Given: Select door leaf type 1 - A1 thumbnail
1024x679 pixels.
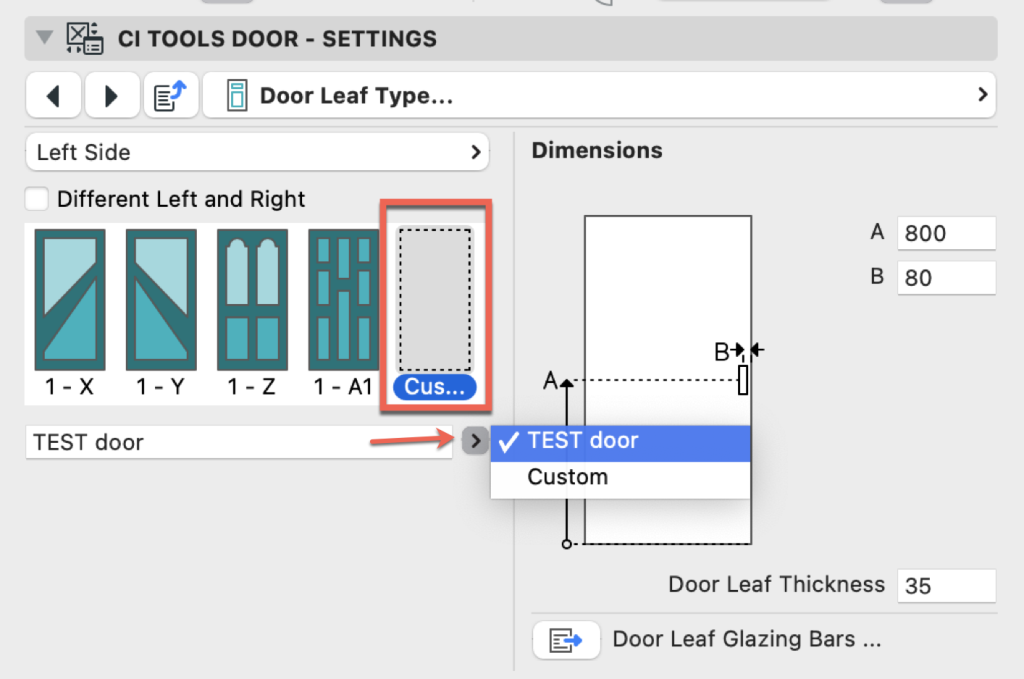Looking at the screenshot, I should click(x=344, y=312).
